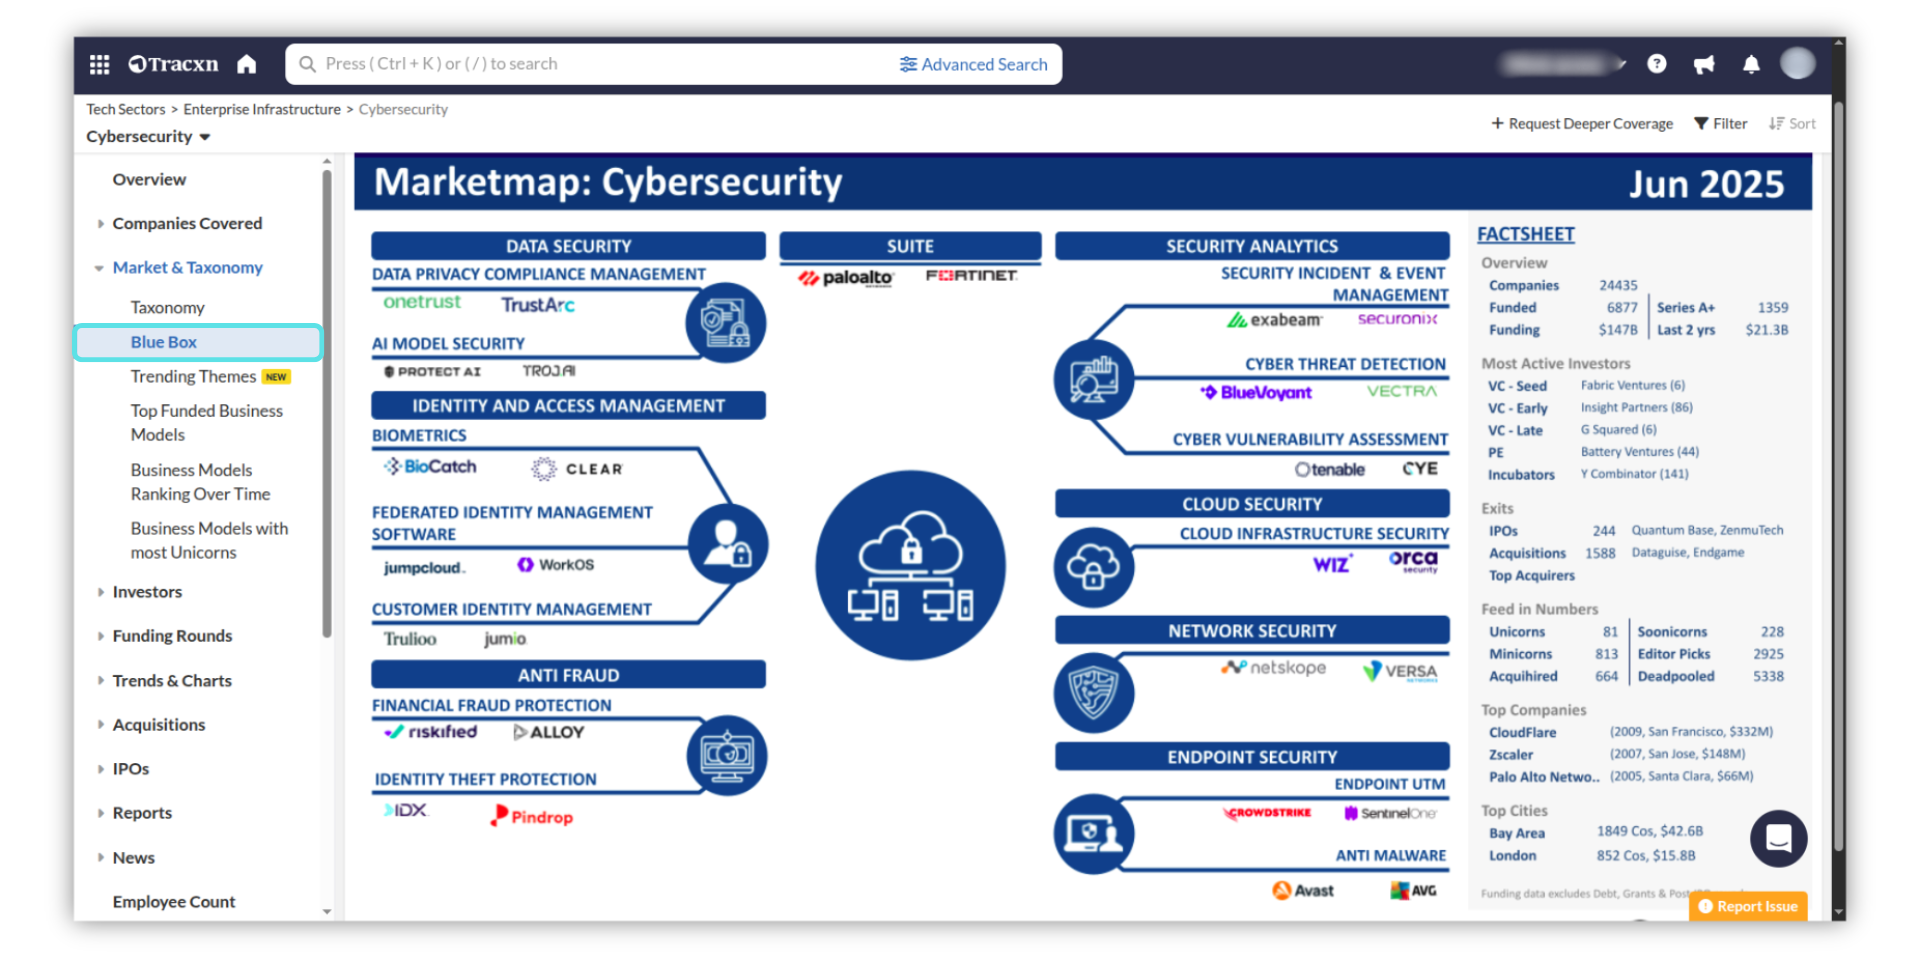The image size is (1920, 960).
Task: Open Advanced Search options
Action: coord(973,64)
